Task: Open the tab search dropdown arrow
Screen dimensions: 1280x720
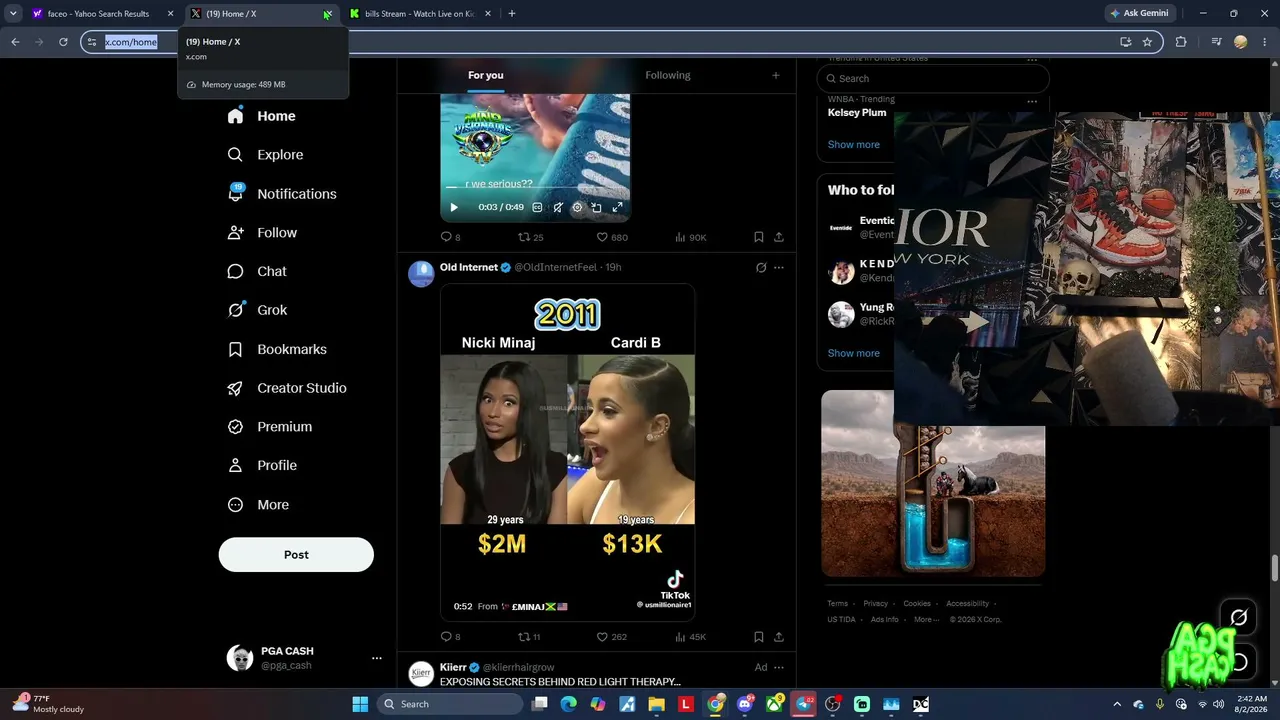Action: pos(13,14)
